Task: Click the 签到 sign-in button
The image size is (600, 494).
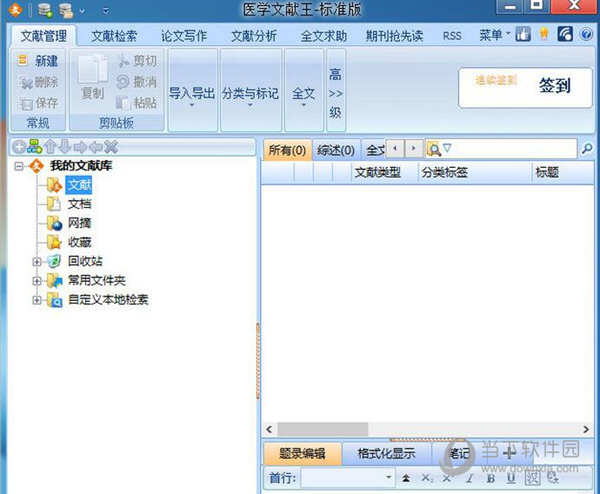Action: point(553,85)
